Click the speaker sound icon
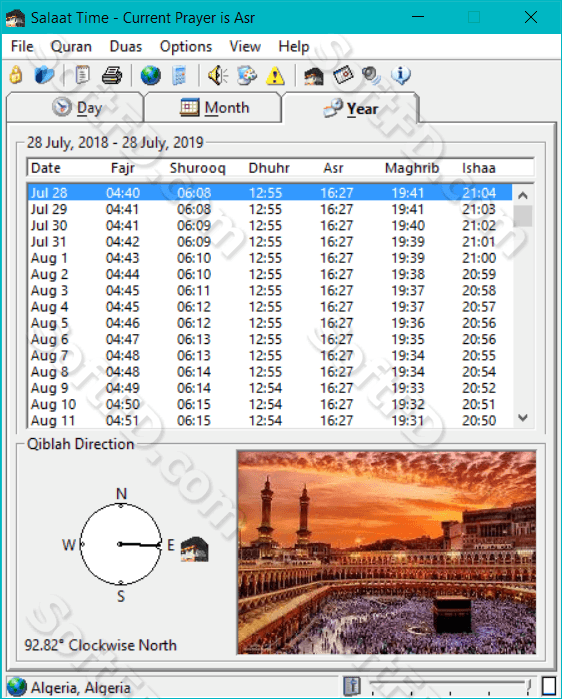This screenshot has height=699, width=562. pos(217,75)
